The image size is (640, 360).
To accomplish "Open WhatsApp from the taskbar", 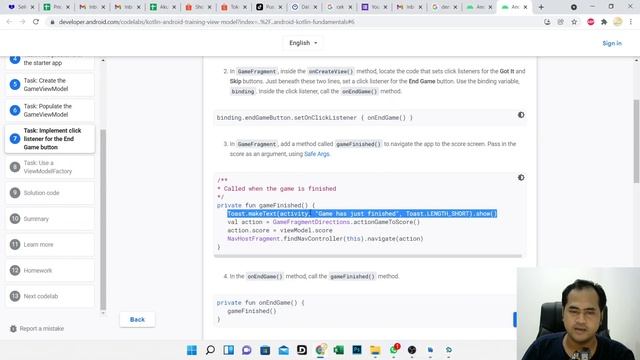I will point(393,350).
